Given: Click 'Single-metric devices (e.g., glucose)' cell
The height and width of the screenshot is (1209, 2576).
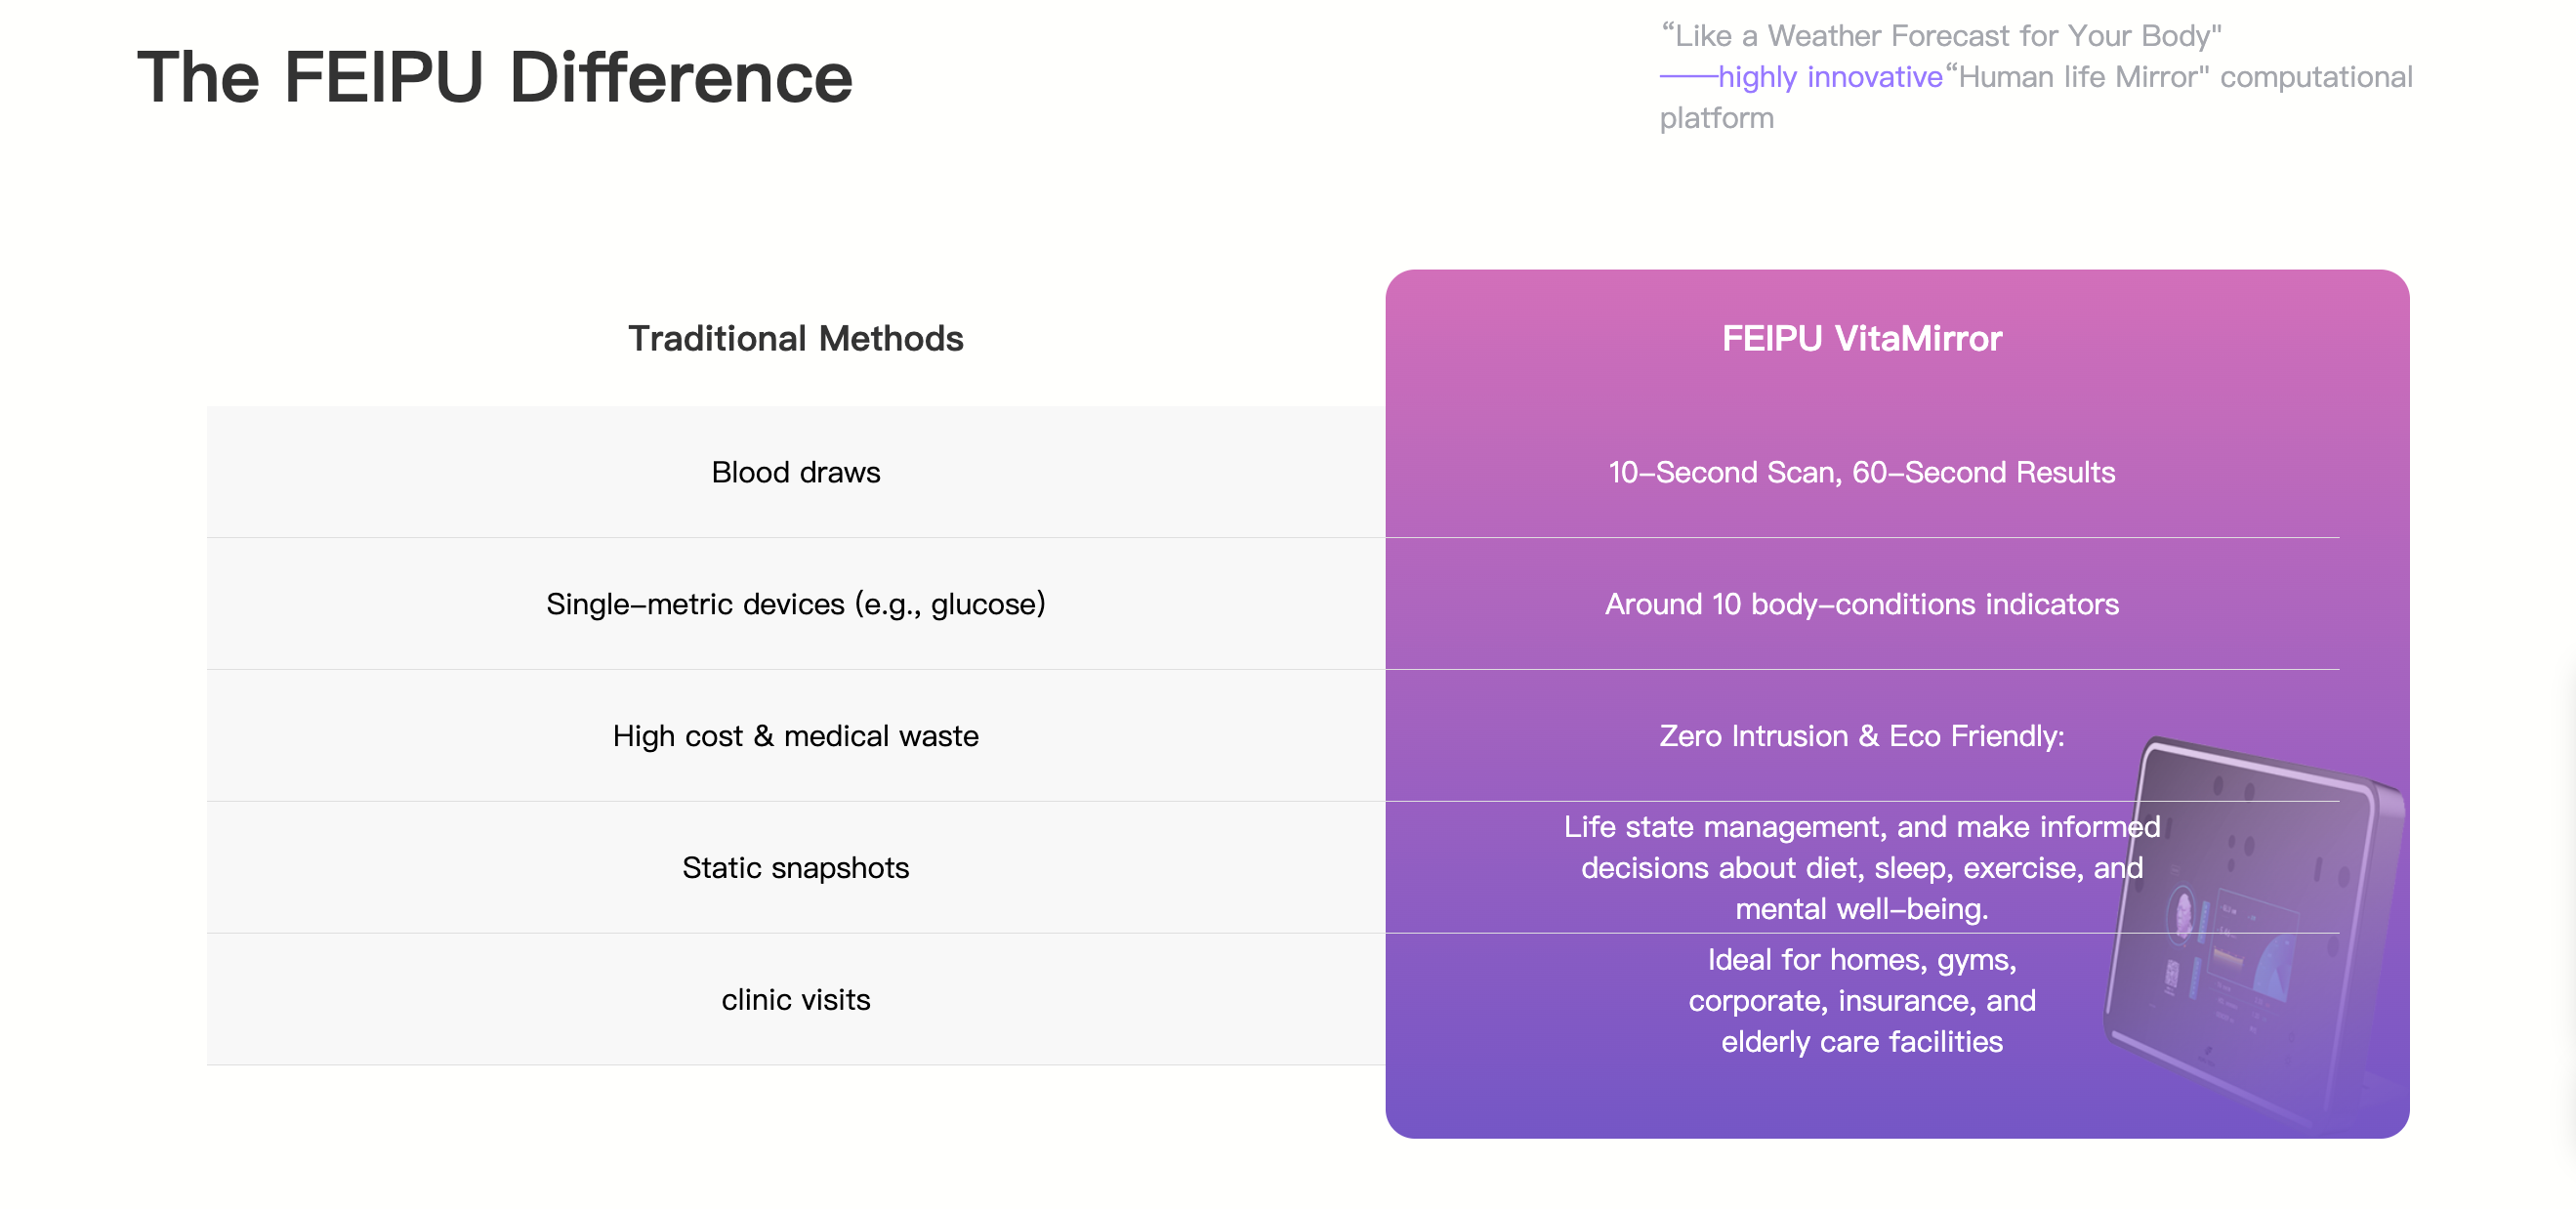Looking at the screenshot, I should [795, 604].
